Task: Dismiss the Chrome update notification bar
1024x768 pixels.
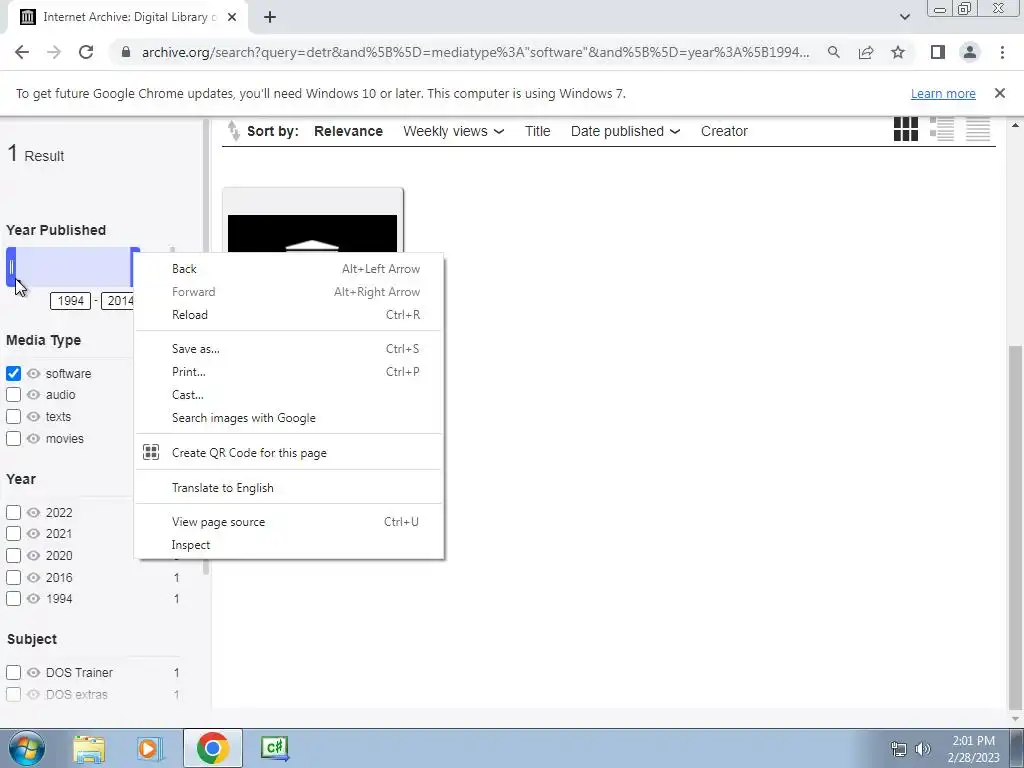Action: [x=999, y=93]
